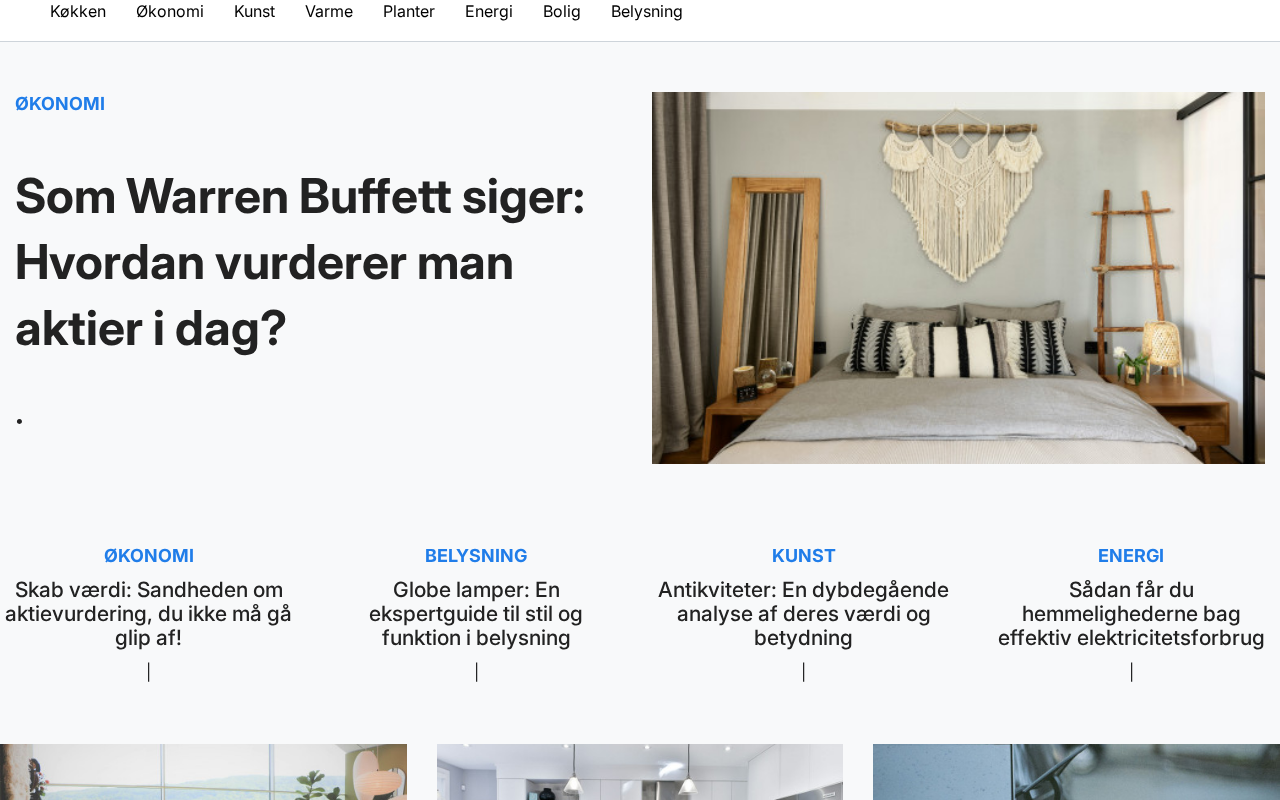Read the effektiv elektricitetsforbrug article
The width and height of the screenshot is (1280, 800).
pos(1131,614)
